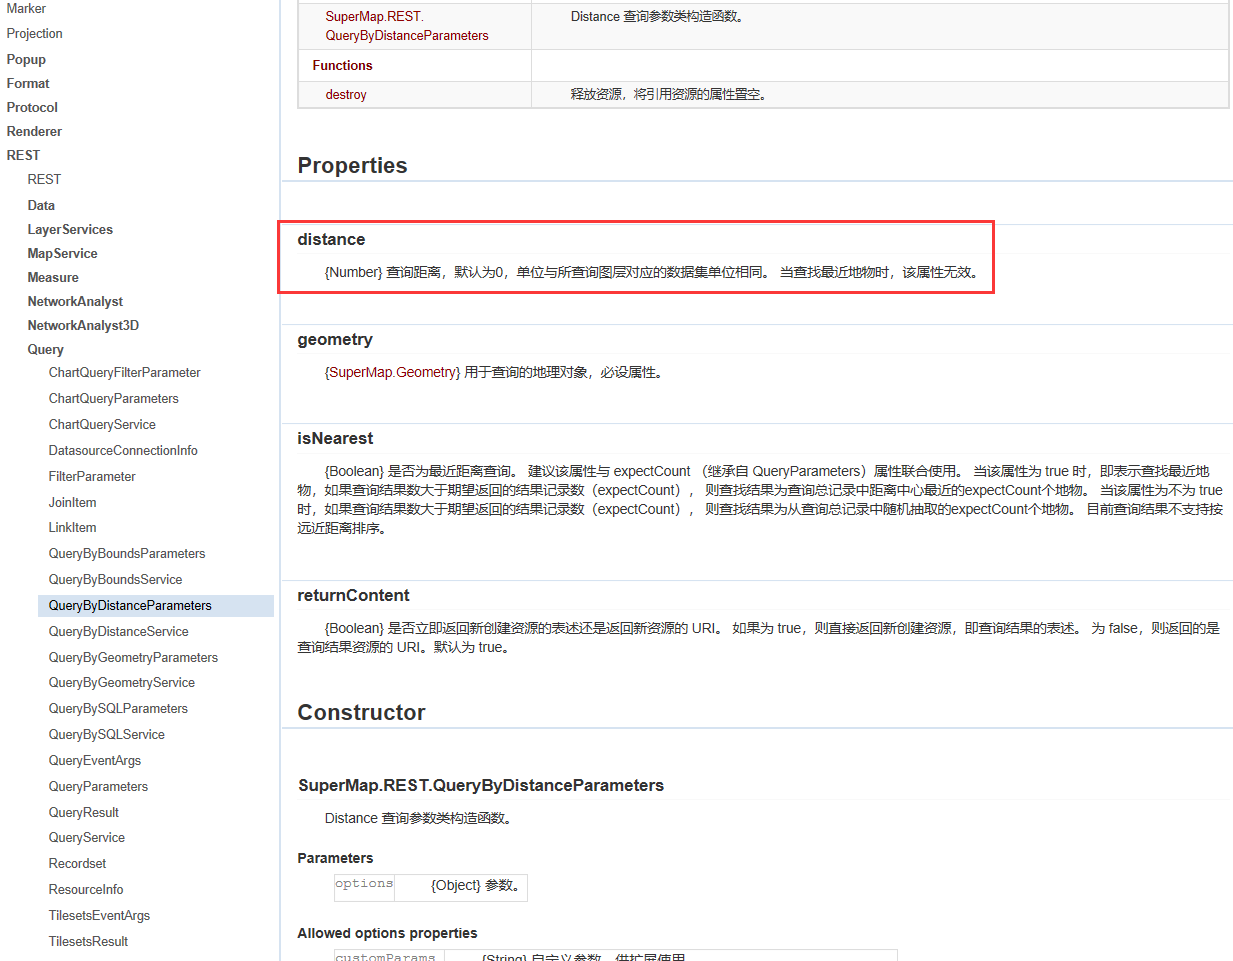Open QueryByBoundsService documentation
Image resolution: width=1233 pixels, height=961 pixels.
[x=115, y=579]
